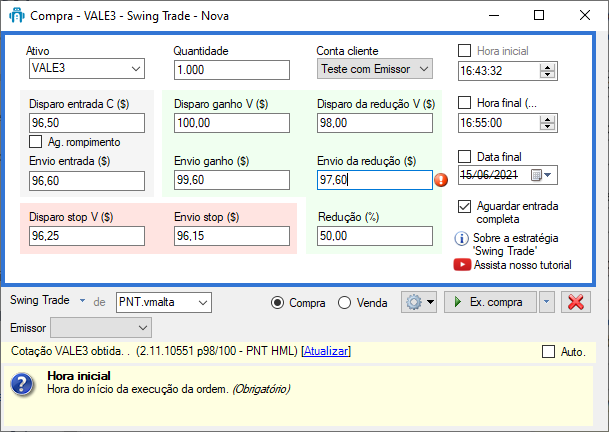The image size is (609, 432).
Task: Enable the Data final checkbox
Action: coord(465,157)
